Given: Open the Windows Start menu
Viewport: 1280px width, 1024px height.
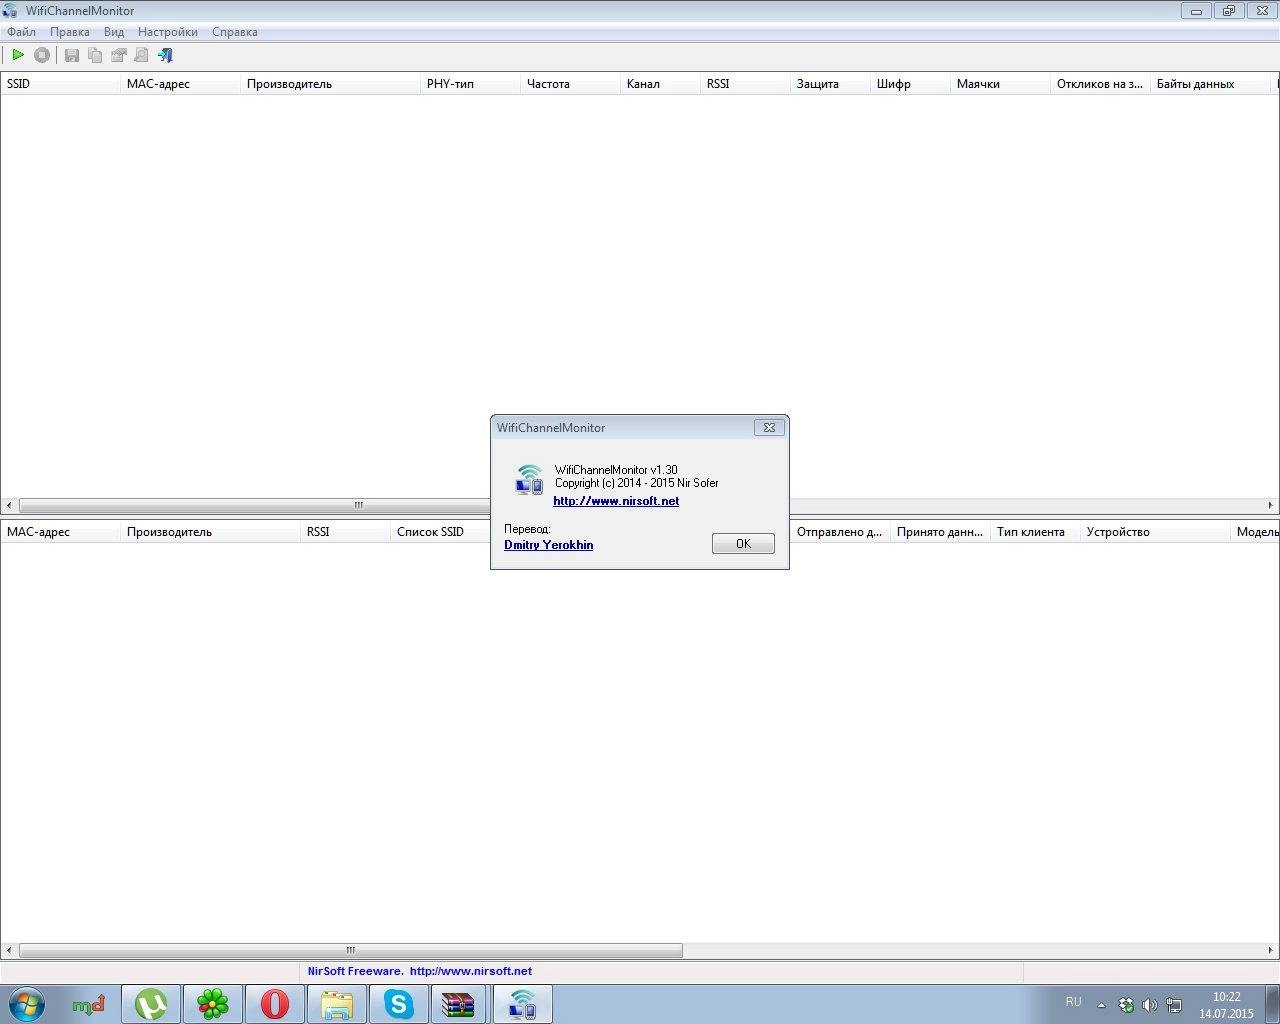Looking at the screenshot, I should point(27,1004).
